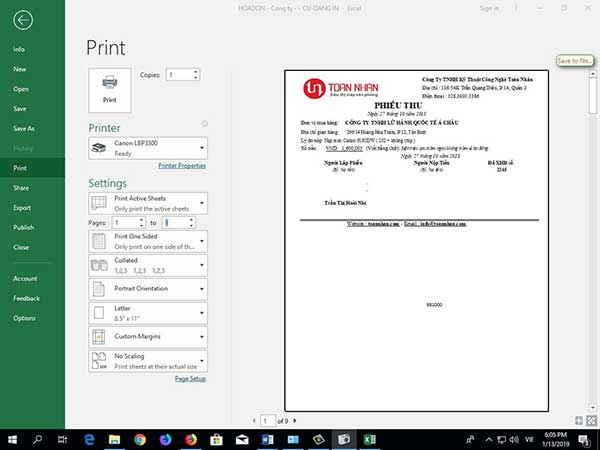Open Mail app from taskbar

tap(242, 439)
